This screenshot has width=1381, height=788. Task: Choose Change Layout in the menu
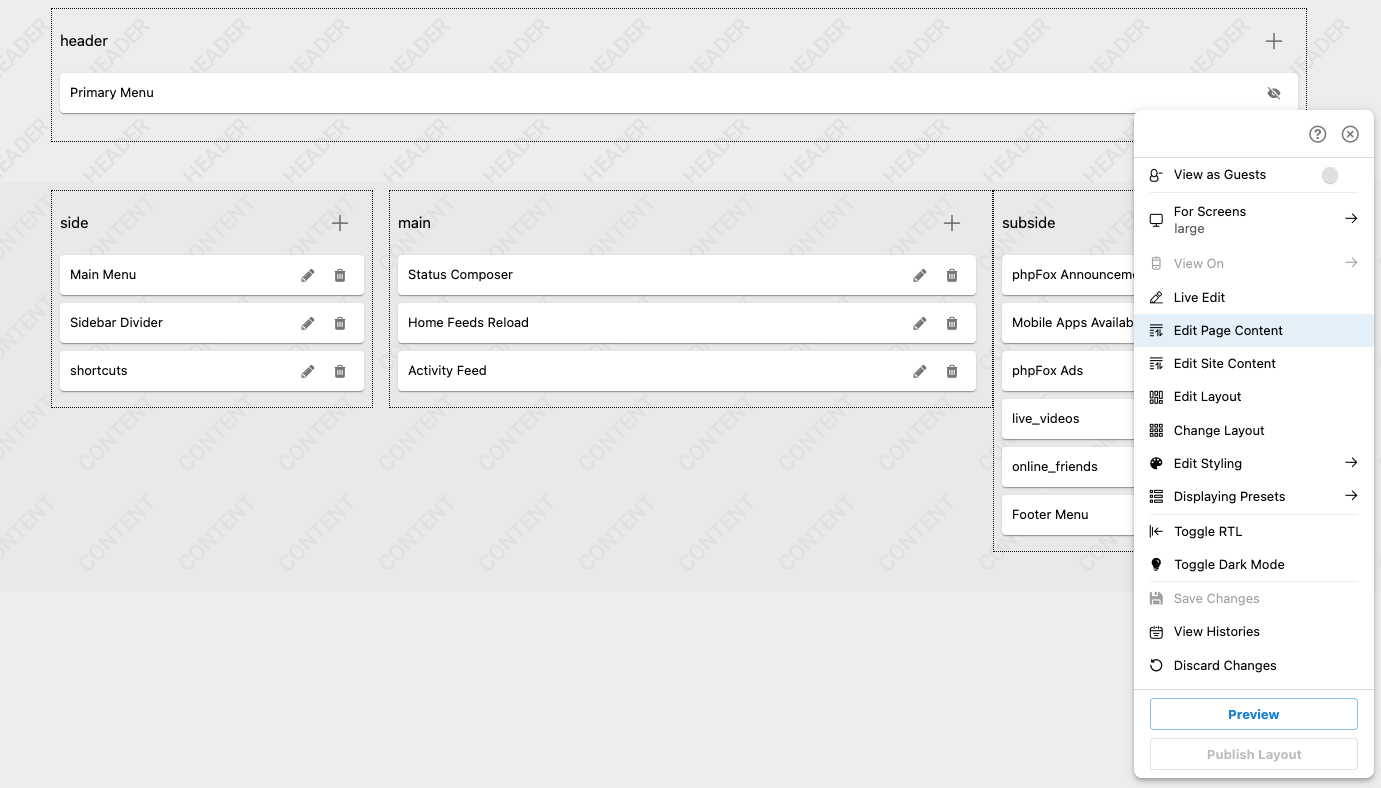1216,430
